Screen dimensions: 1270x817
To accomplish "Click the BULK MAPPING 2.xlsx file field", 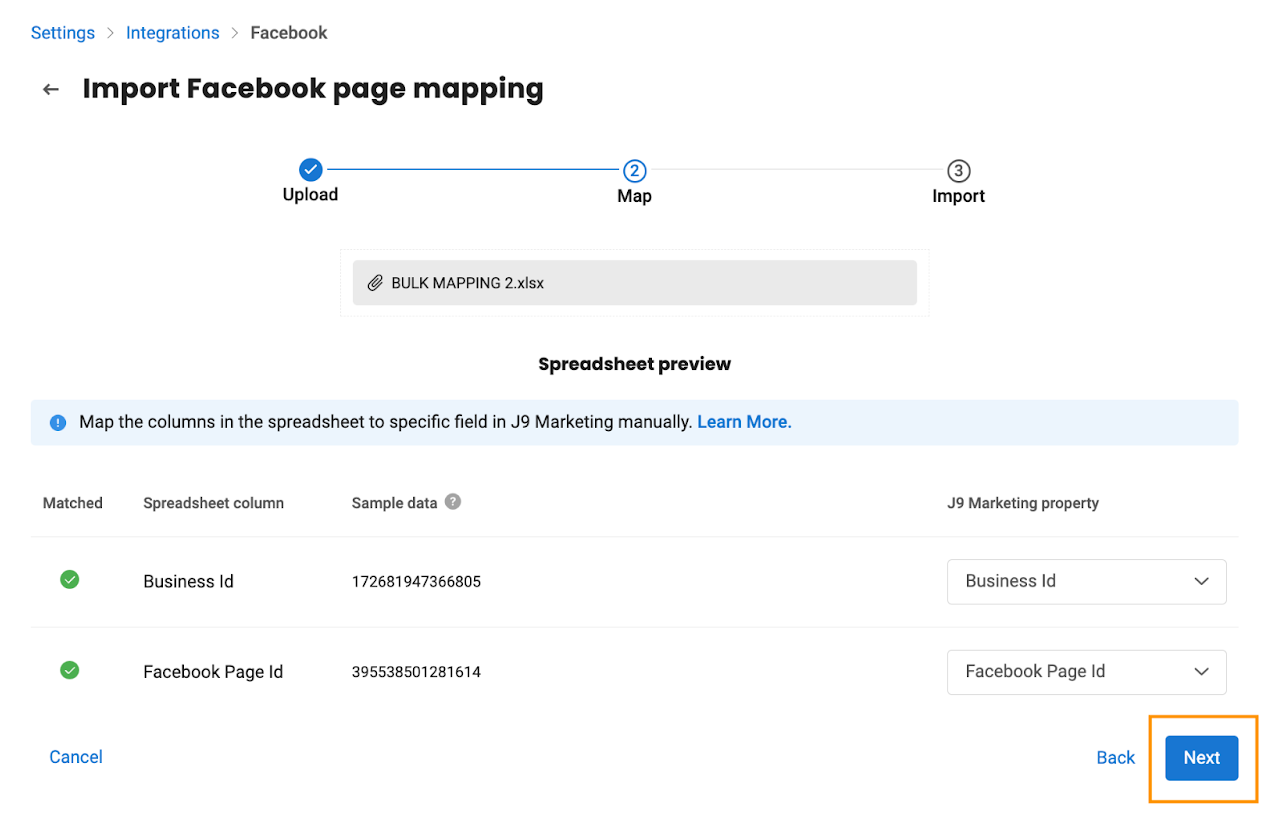I will (635, 283).
